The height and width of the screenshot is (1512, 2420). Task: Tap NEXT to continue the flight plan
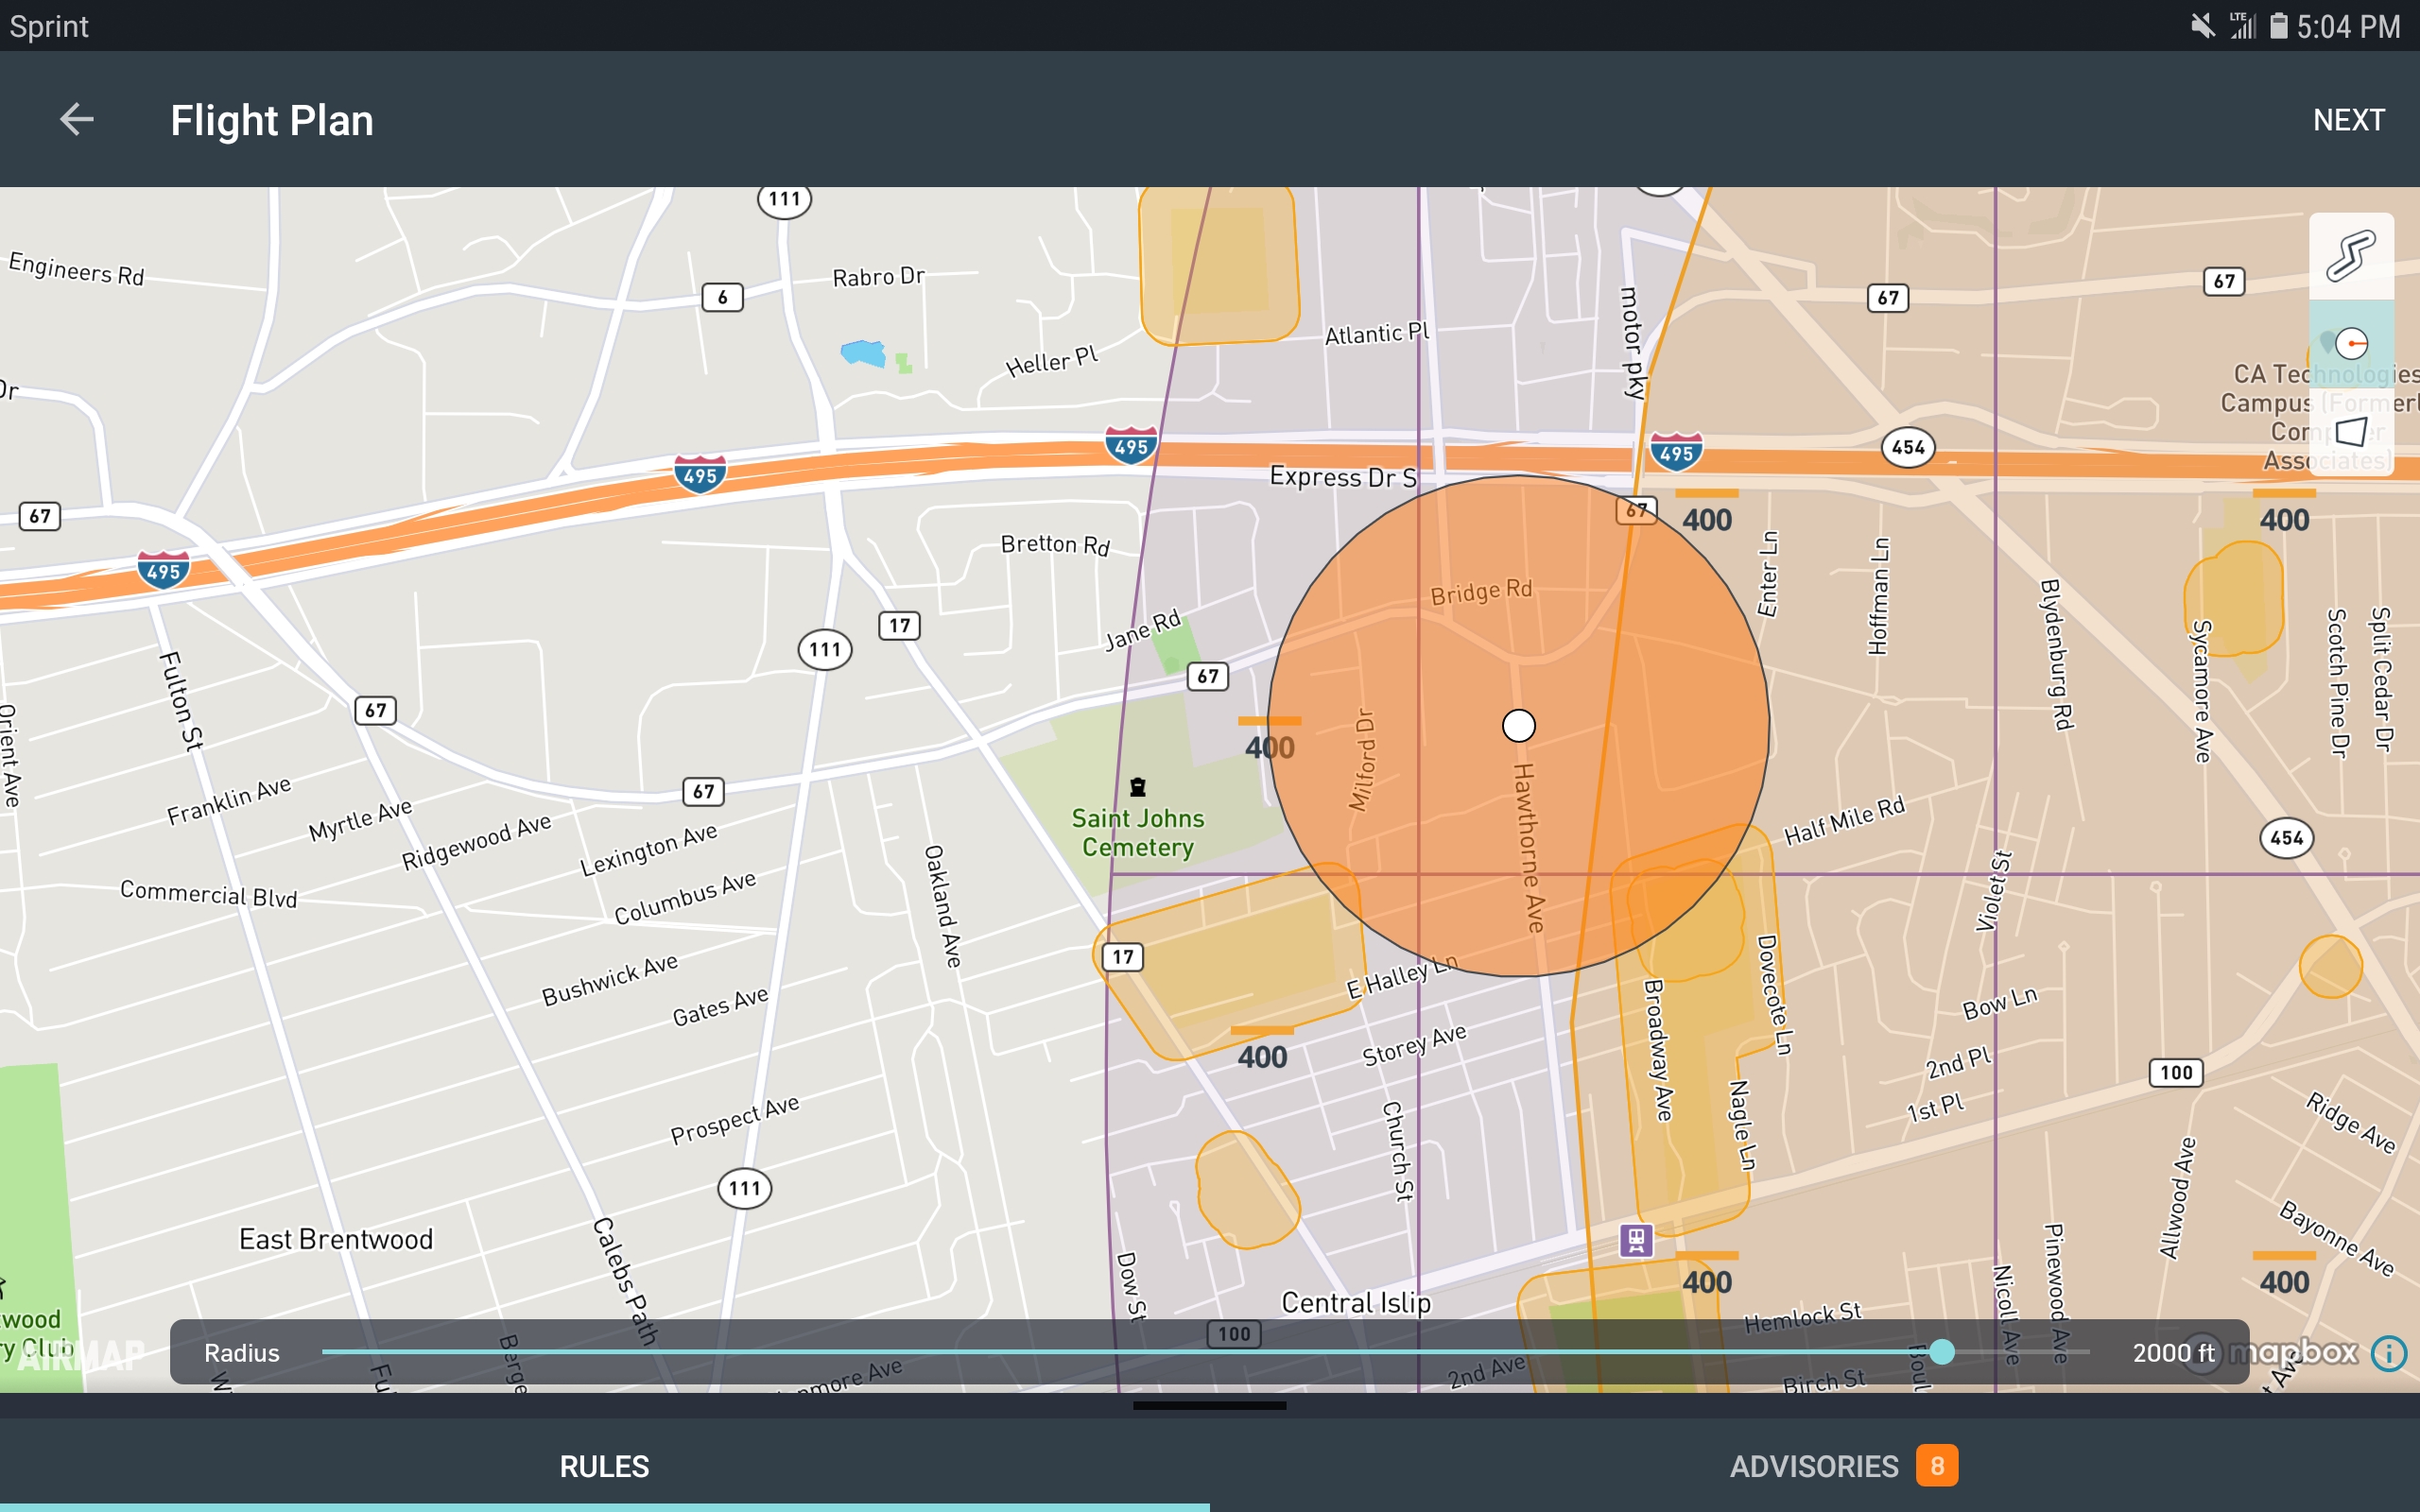pyautogui.click(x=2348, y=120)
